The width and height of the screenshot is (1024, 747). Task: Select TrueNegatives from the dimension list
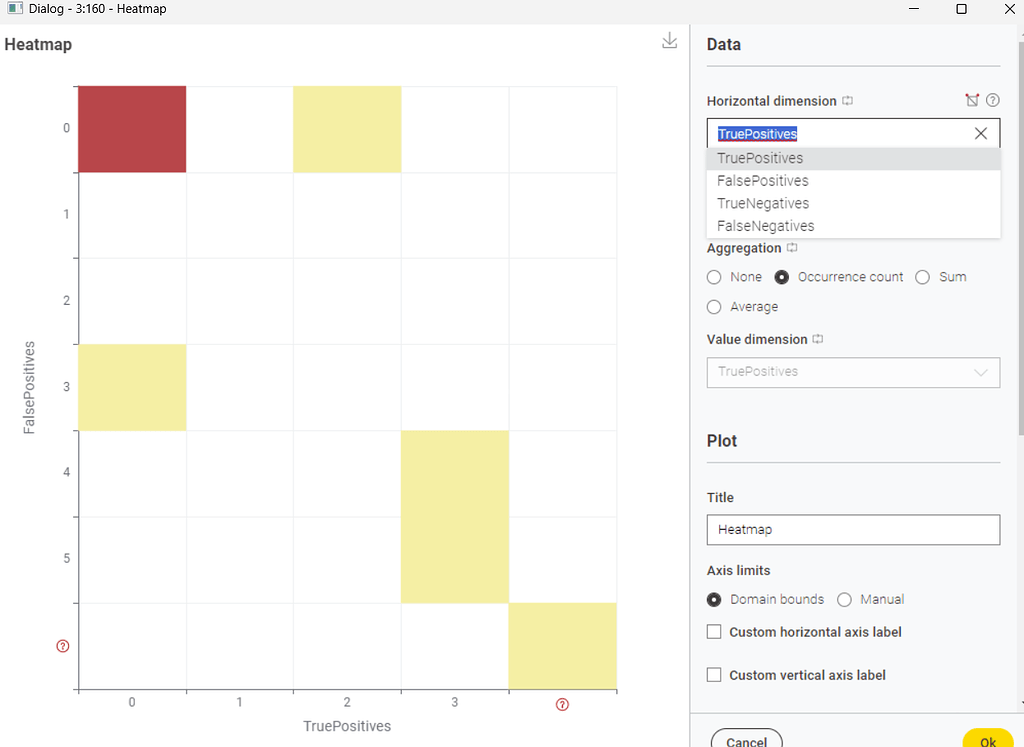coord(763,203)
